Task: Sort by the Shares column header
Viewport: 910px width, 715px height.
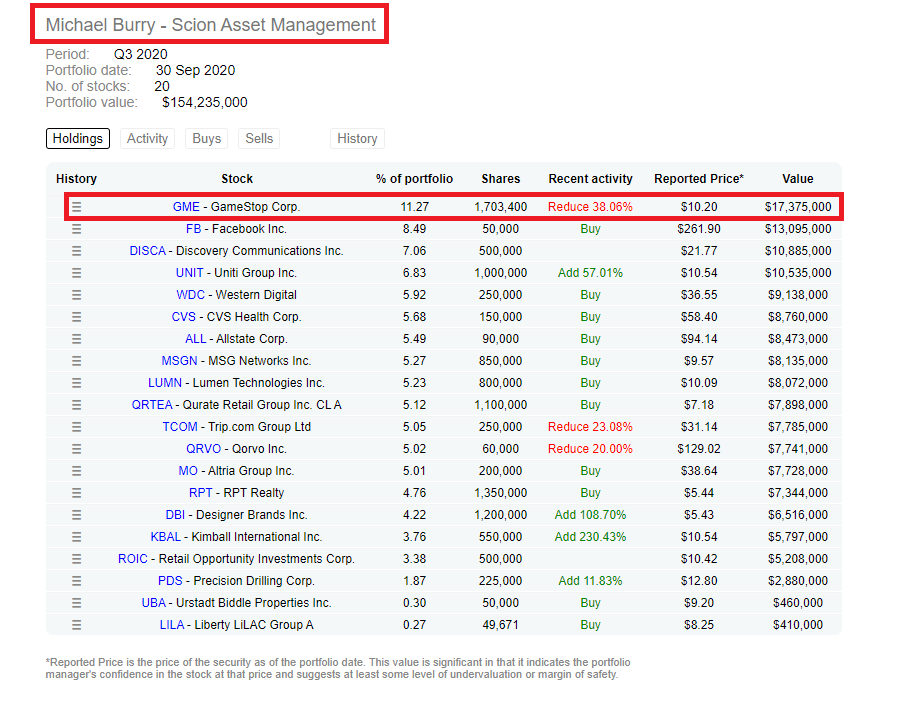Action: [x=501, y=179]
